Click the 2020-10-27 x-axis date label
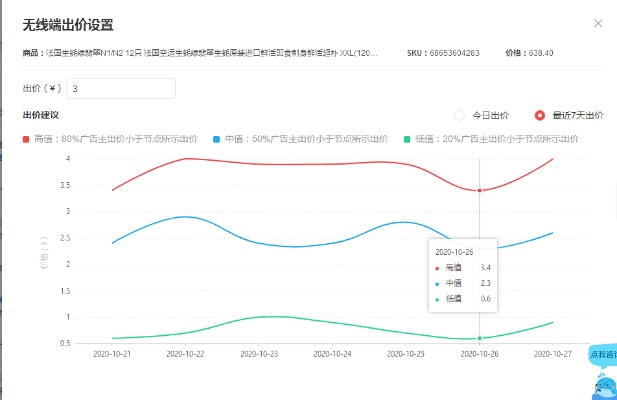The image size is (617, 400). coord(553,353)
